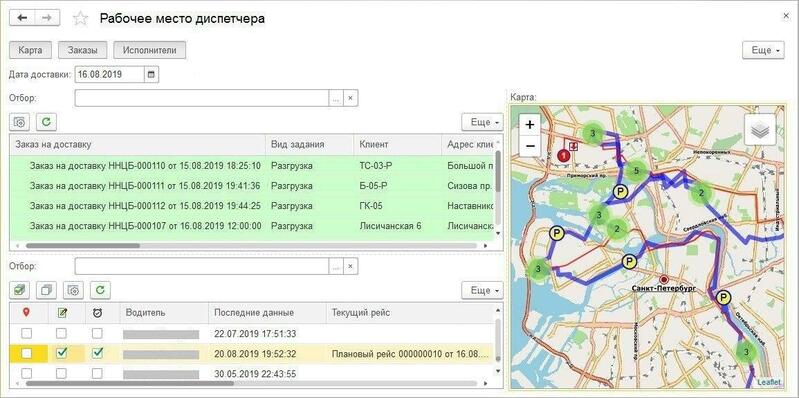Switch to the Исполнители tab
Screen dimensions: 799x398
150,50
